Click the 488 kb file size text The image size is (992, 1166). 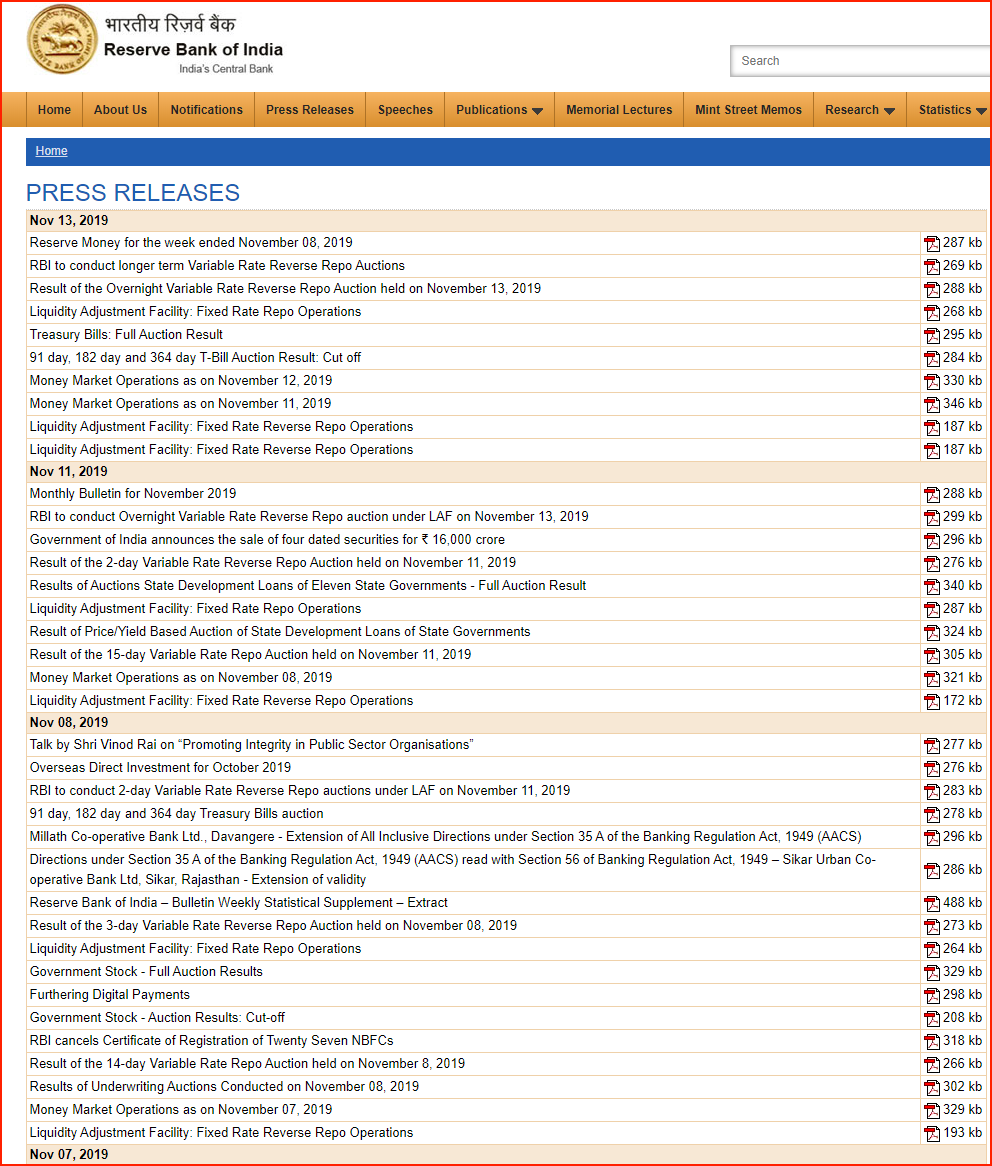click(963, 903)
